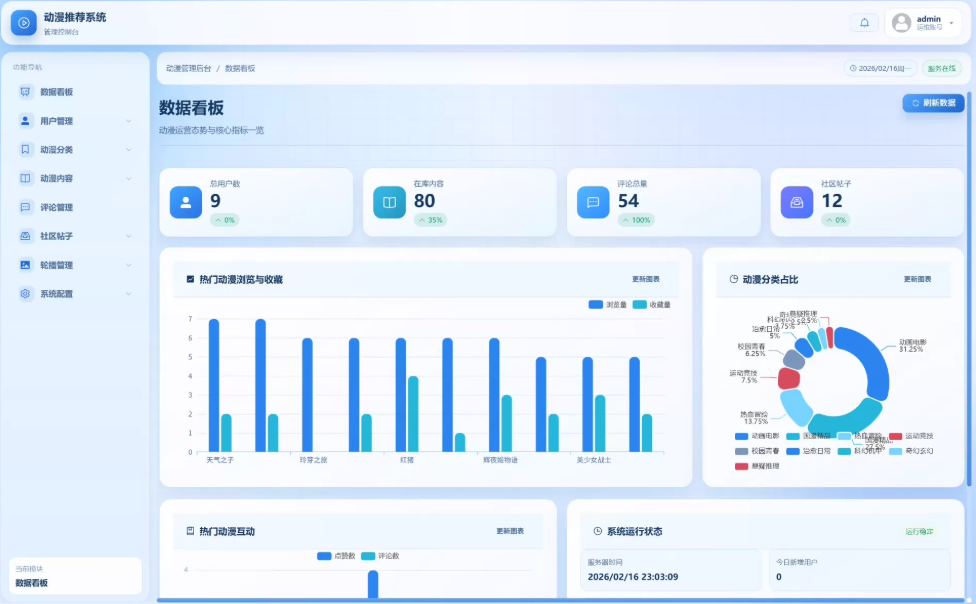Click the clock icon beside 系统运行状态
This screenshot has height=604, width=976.
(x=598, y=531)
